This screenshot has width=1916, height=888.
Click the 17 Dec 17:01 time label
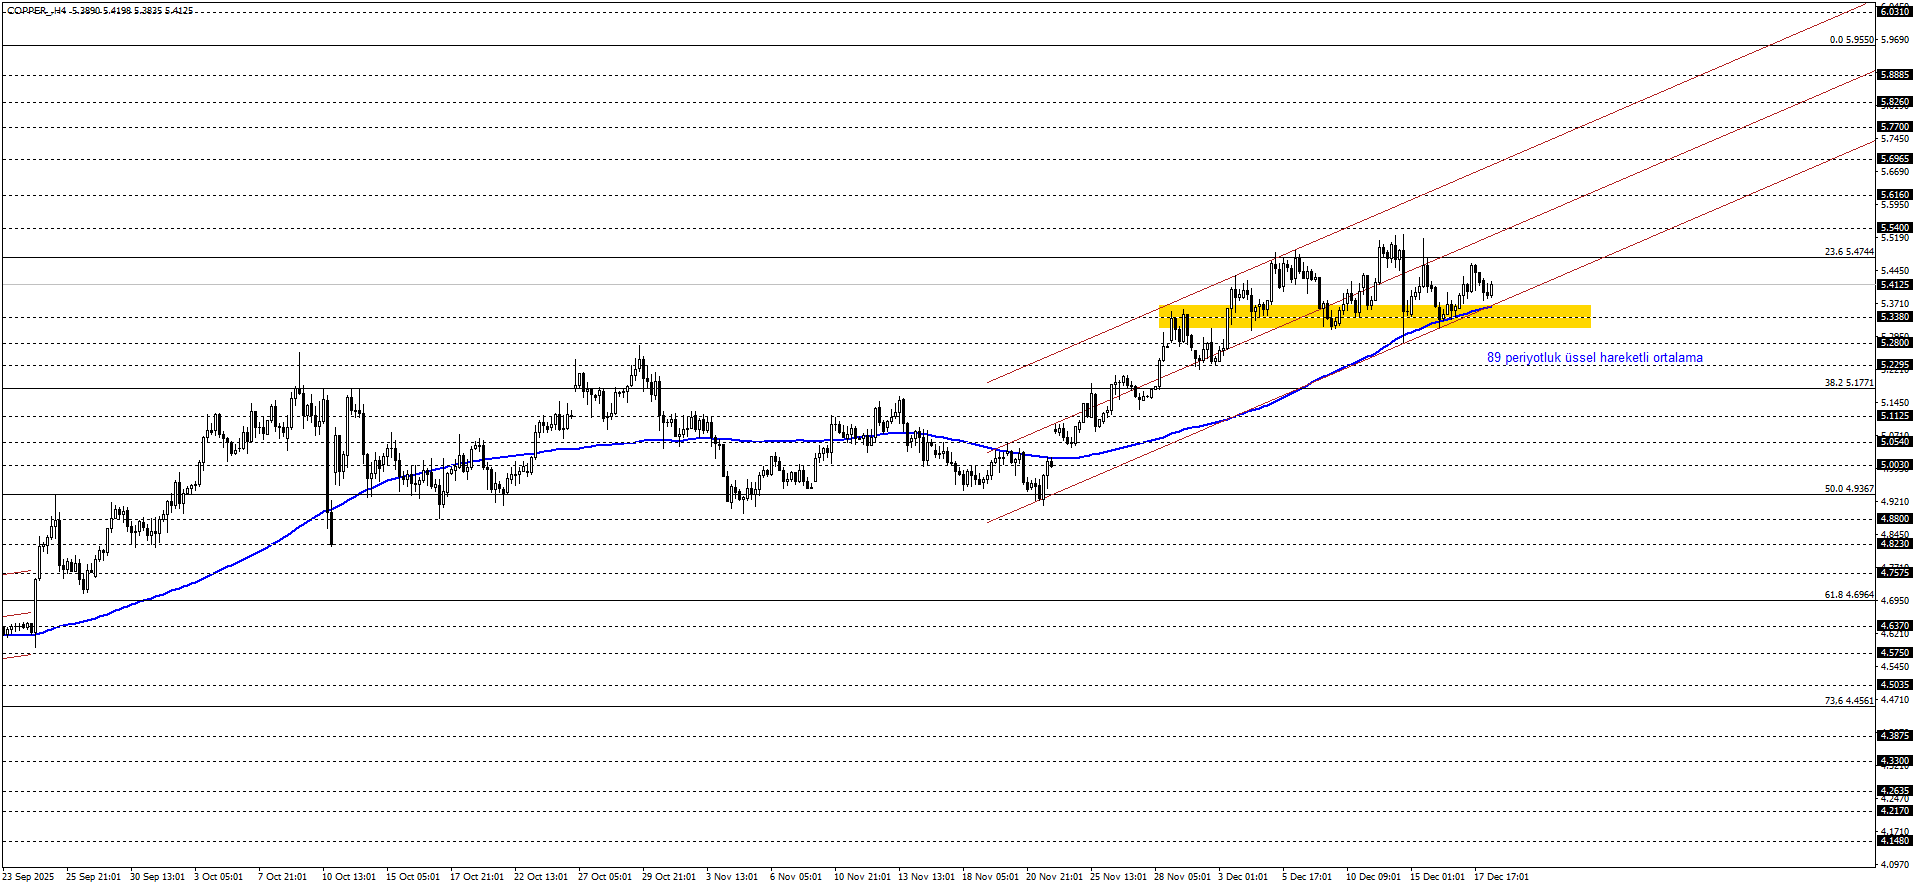1501,877
